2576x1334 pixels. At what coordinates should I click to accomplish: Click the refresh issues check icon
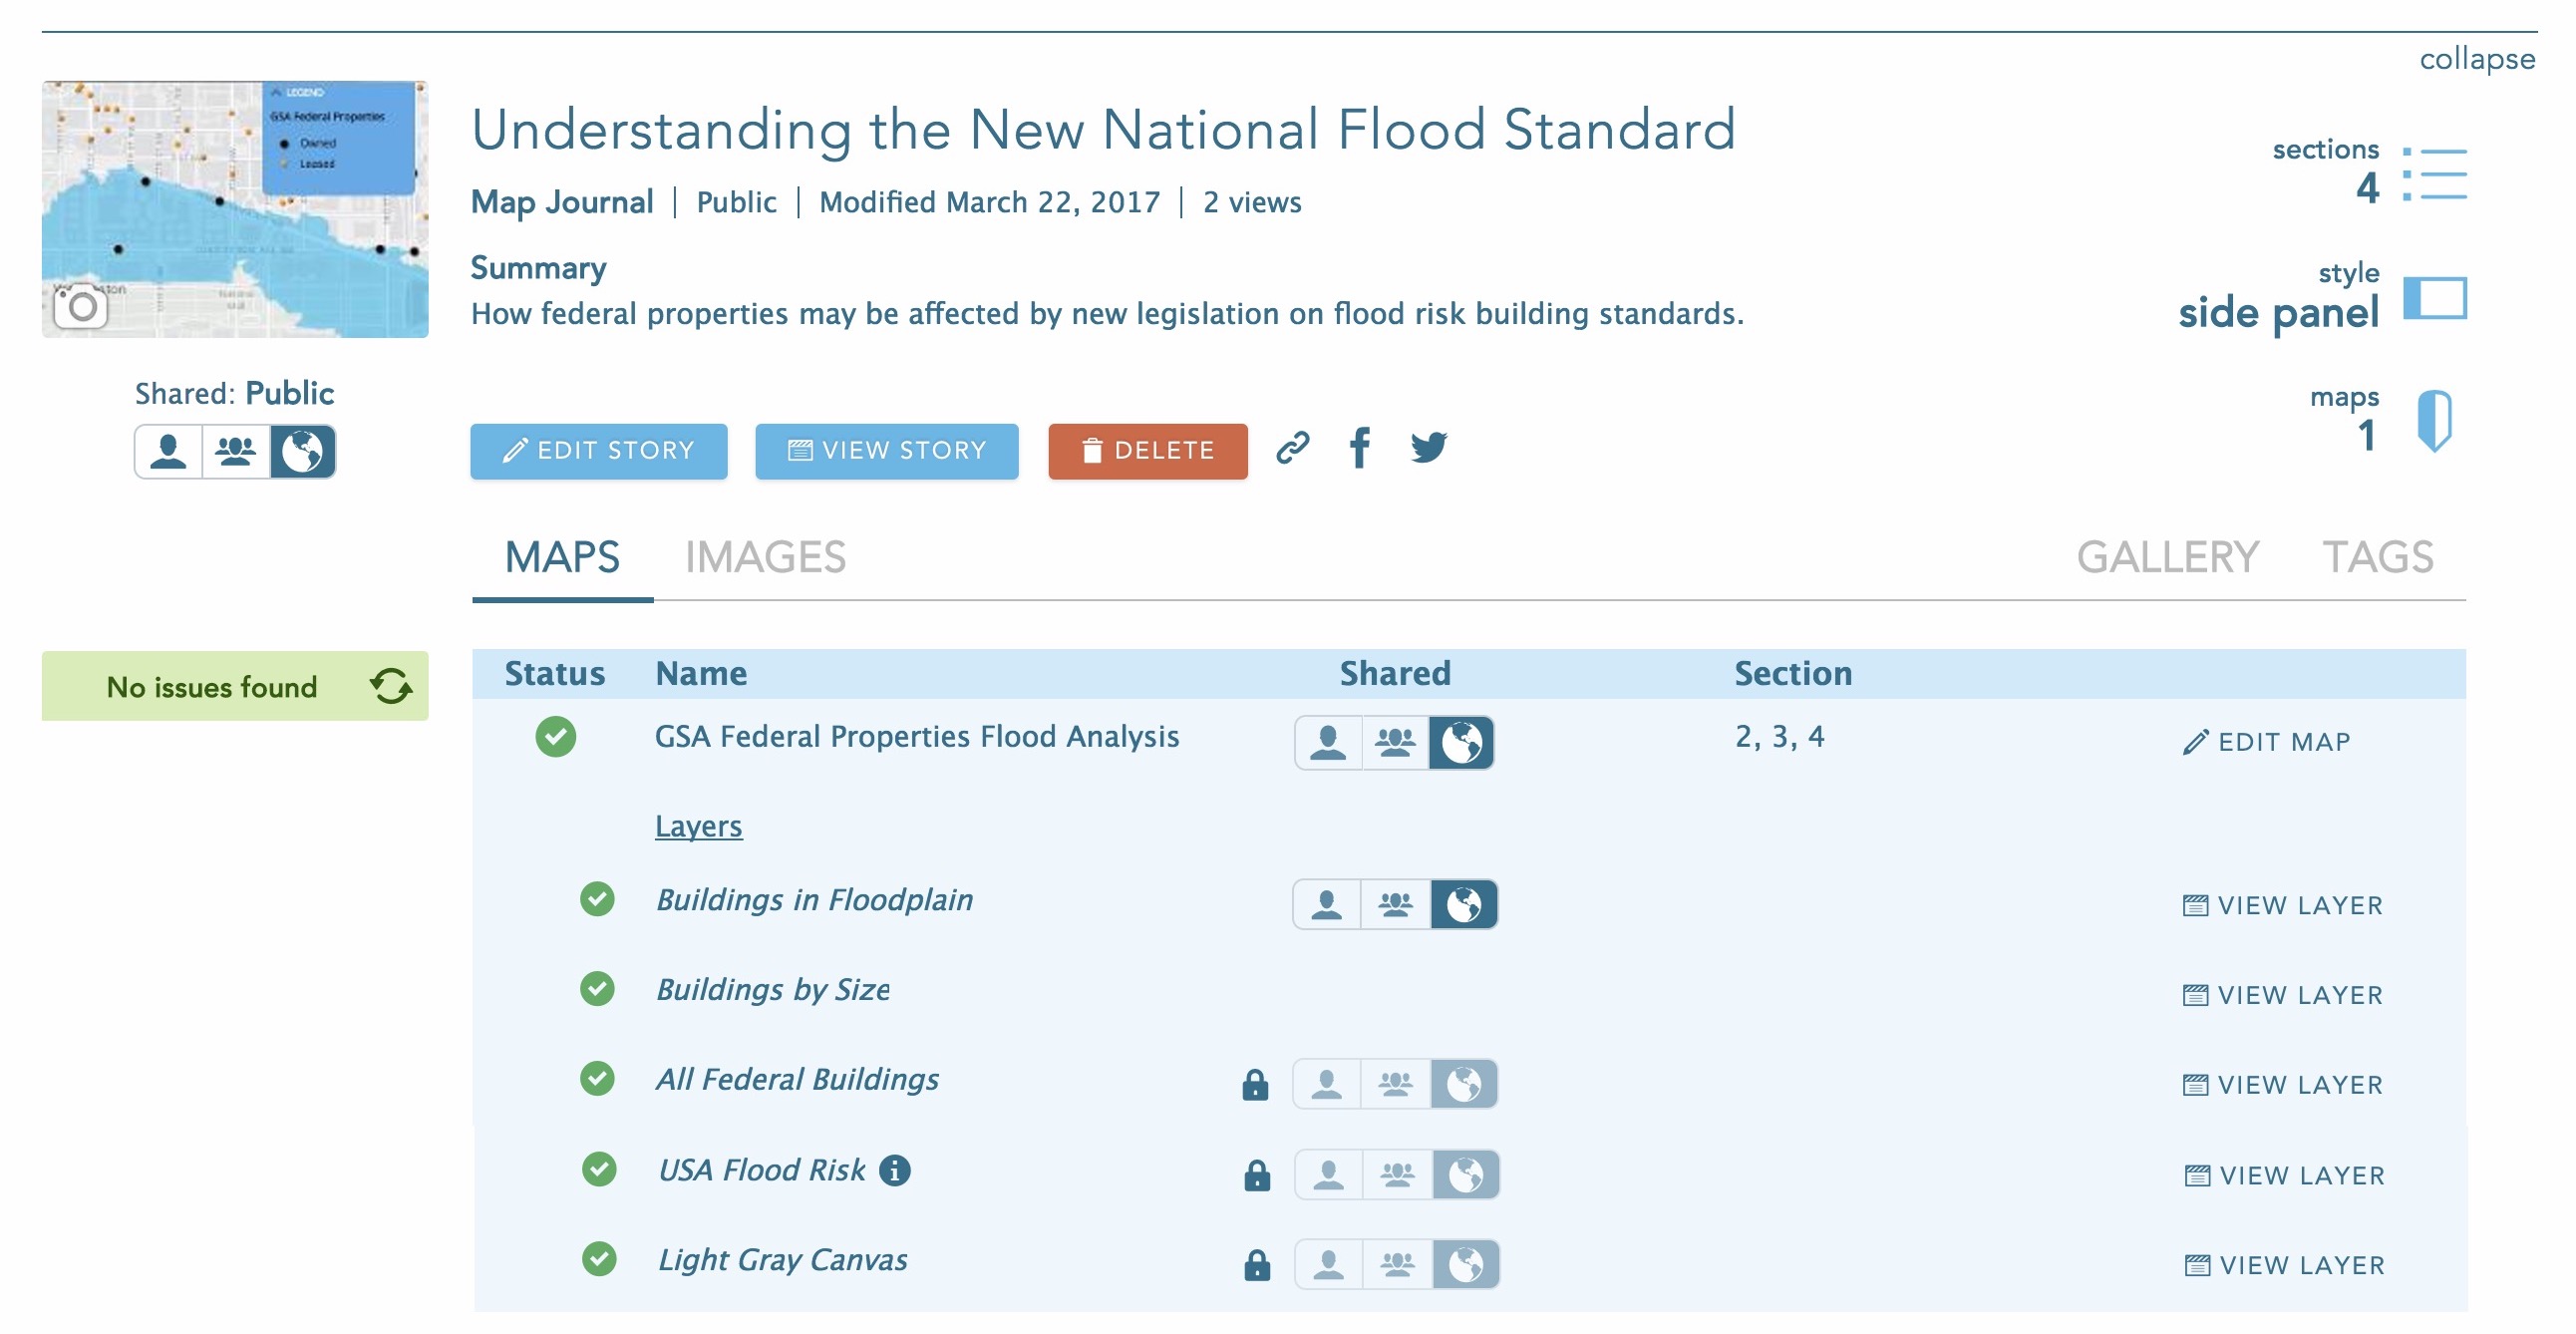390,687
